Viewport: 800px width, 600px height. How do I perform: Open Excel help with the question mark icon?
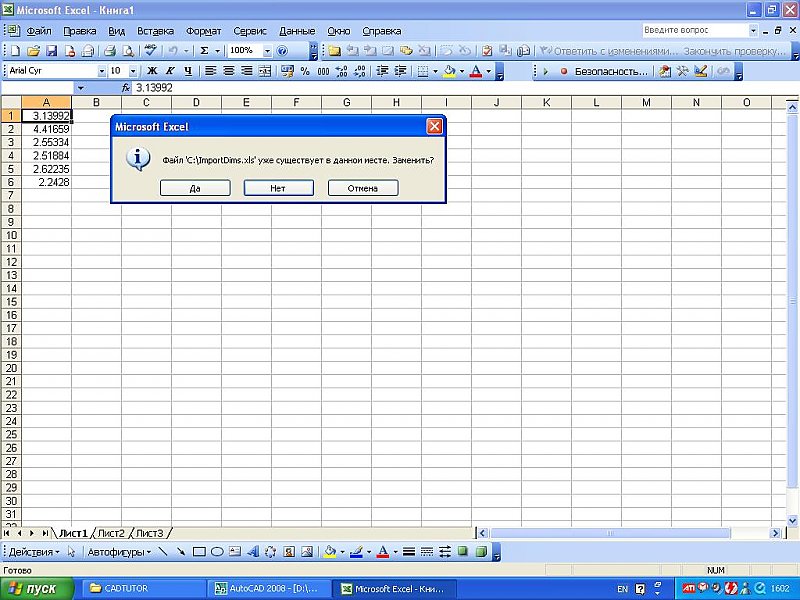(x=283, y=51)
